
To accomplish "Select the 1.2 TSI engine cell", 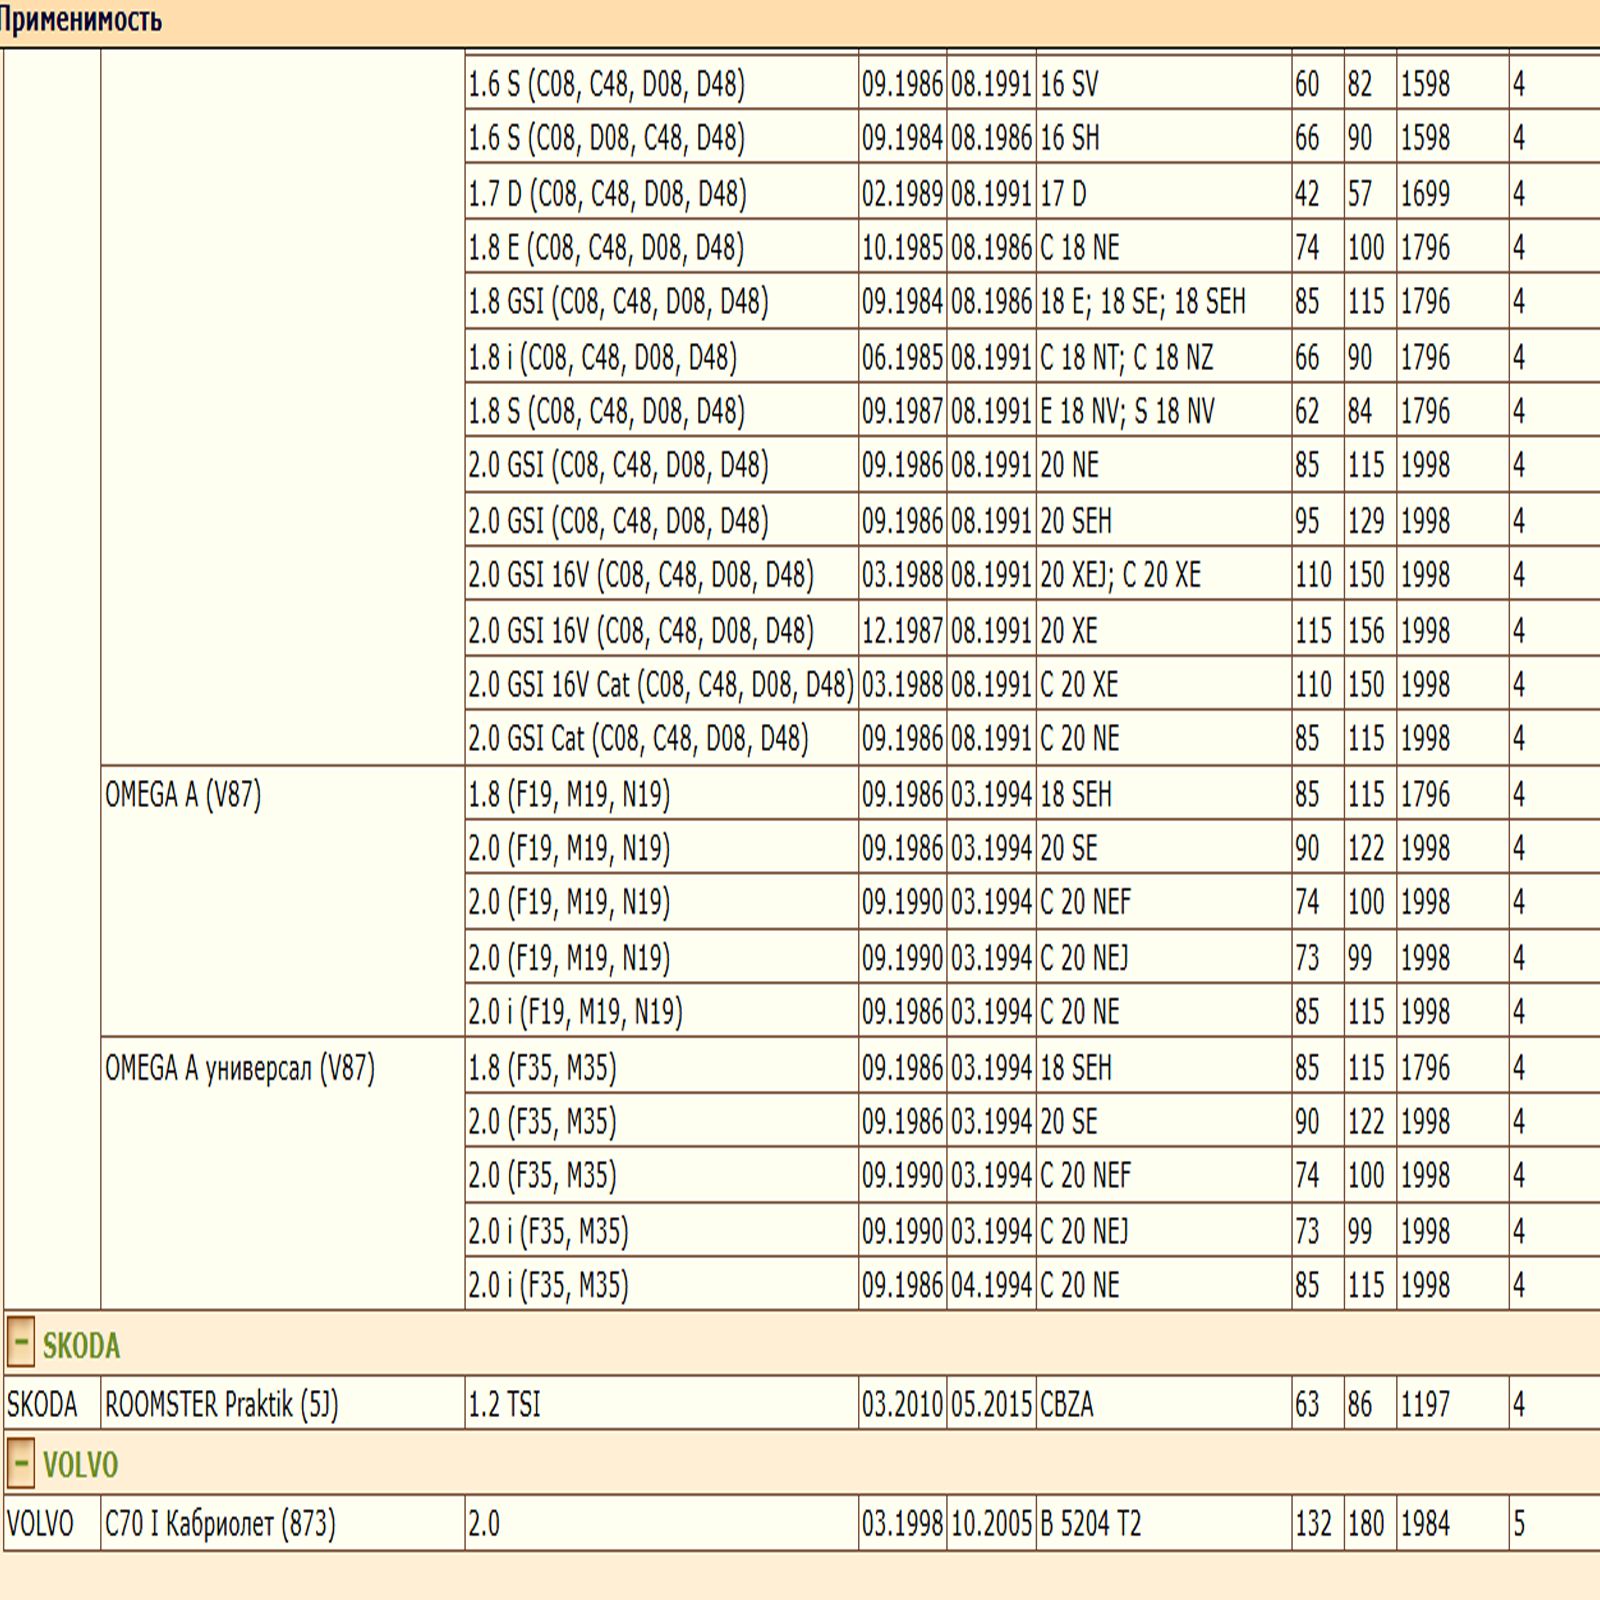I will click(x=505, y=1405).
